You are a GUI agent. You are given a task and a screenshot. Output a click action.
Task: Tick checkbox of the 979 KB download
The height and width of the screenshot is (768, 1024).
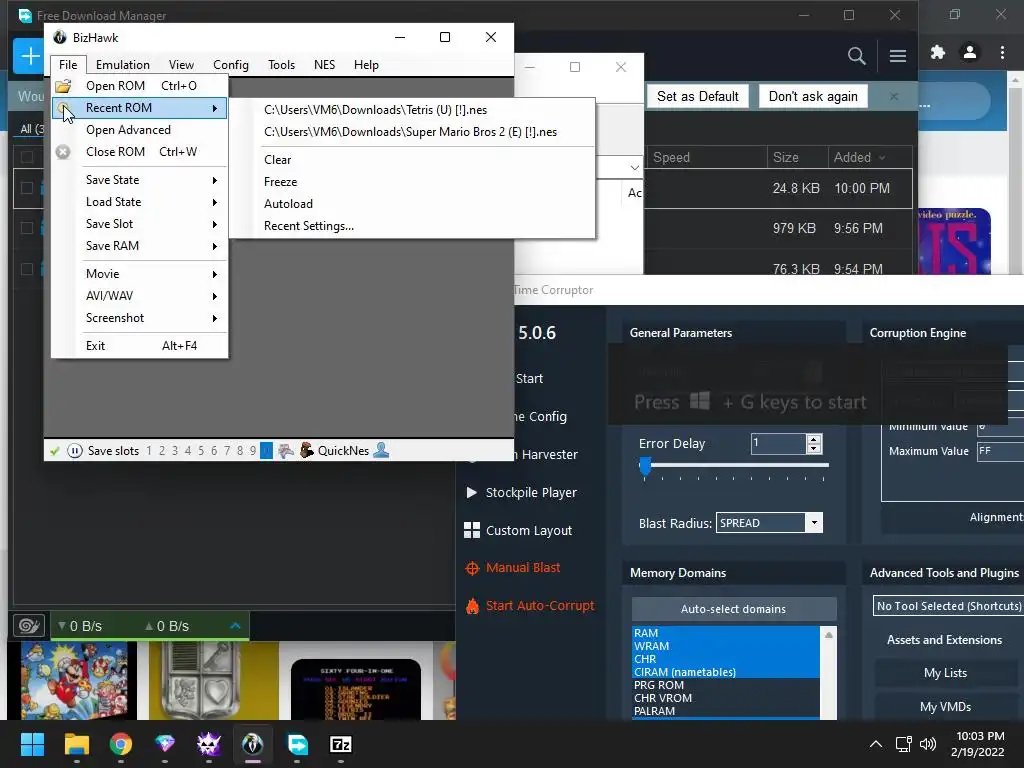click(27, 228)
